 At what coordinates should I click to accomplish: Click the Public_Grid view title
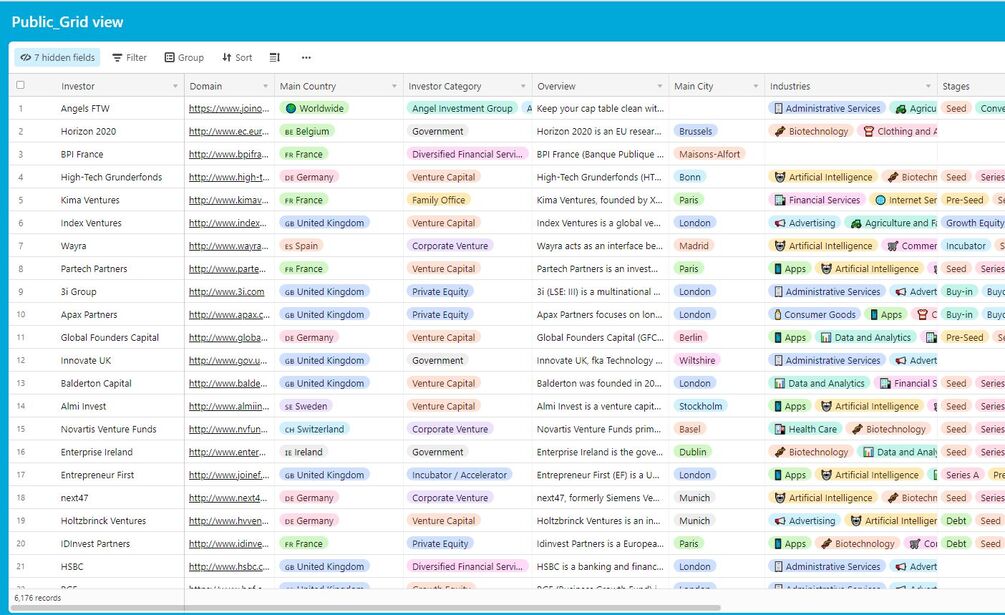pos(67,22)
